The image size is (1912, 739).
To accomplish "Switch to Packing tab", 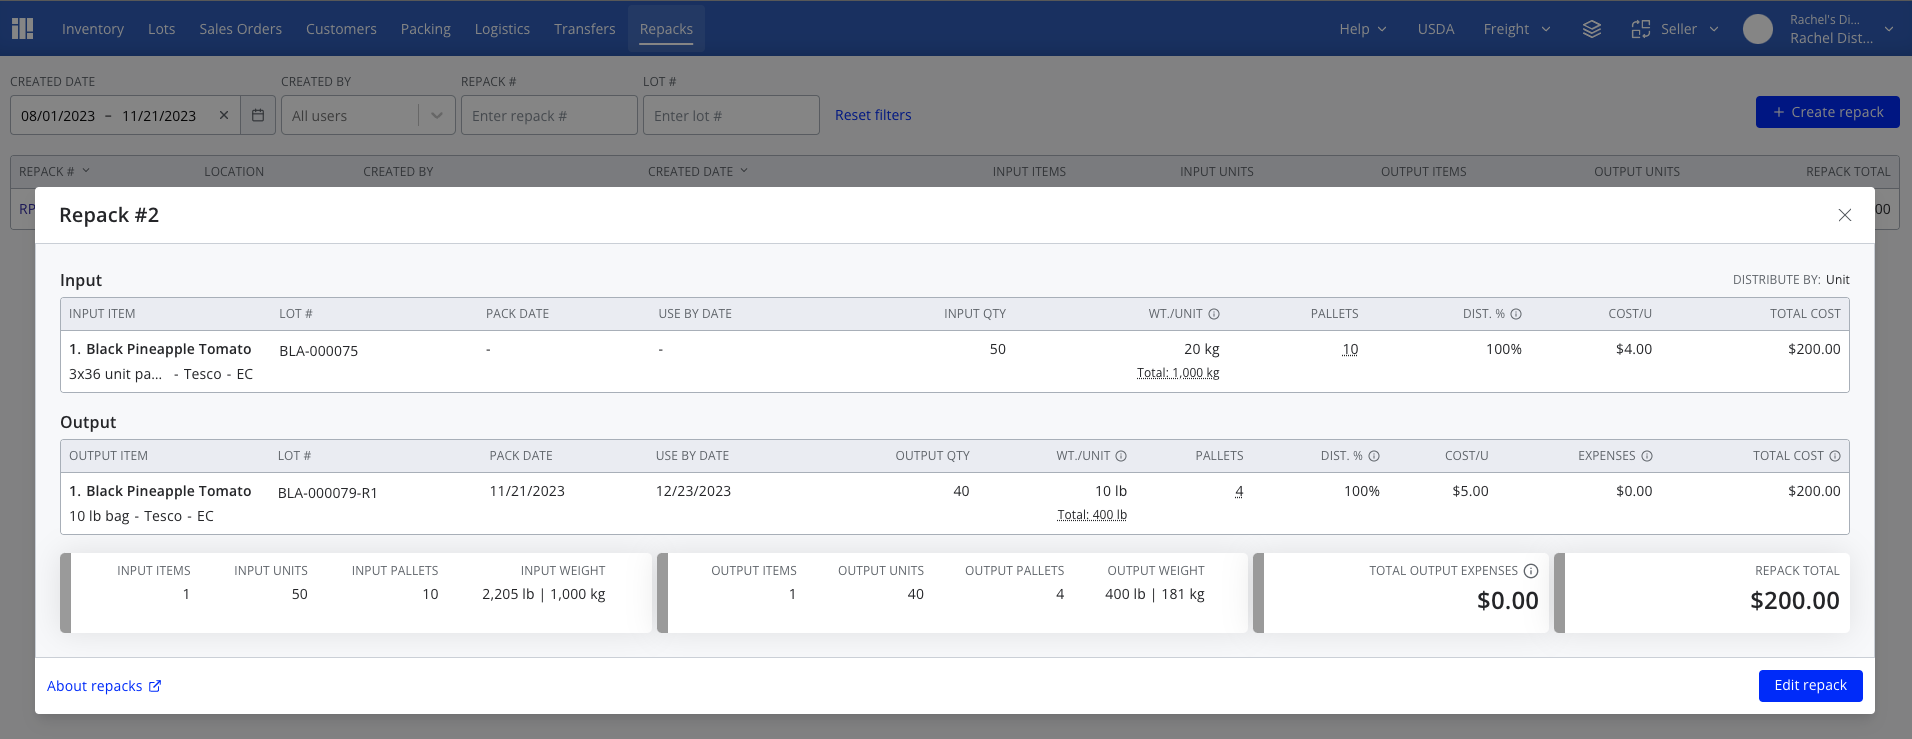I will click(426, 29).
